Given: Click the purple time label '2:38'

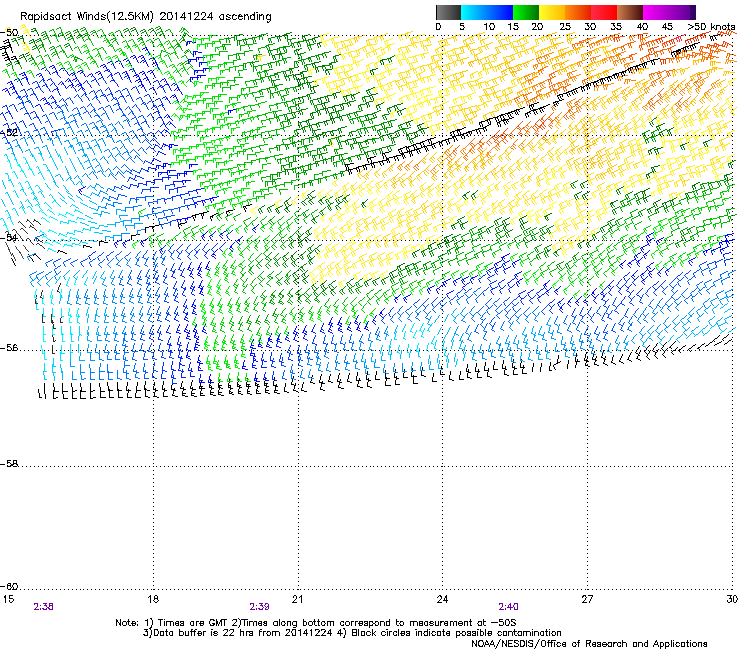Looking at the screenshot, I should [x=43, y=607].
